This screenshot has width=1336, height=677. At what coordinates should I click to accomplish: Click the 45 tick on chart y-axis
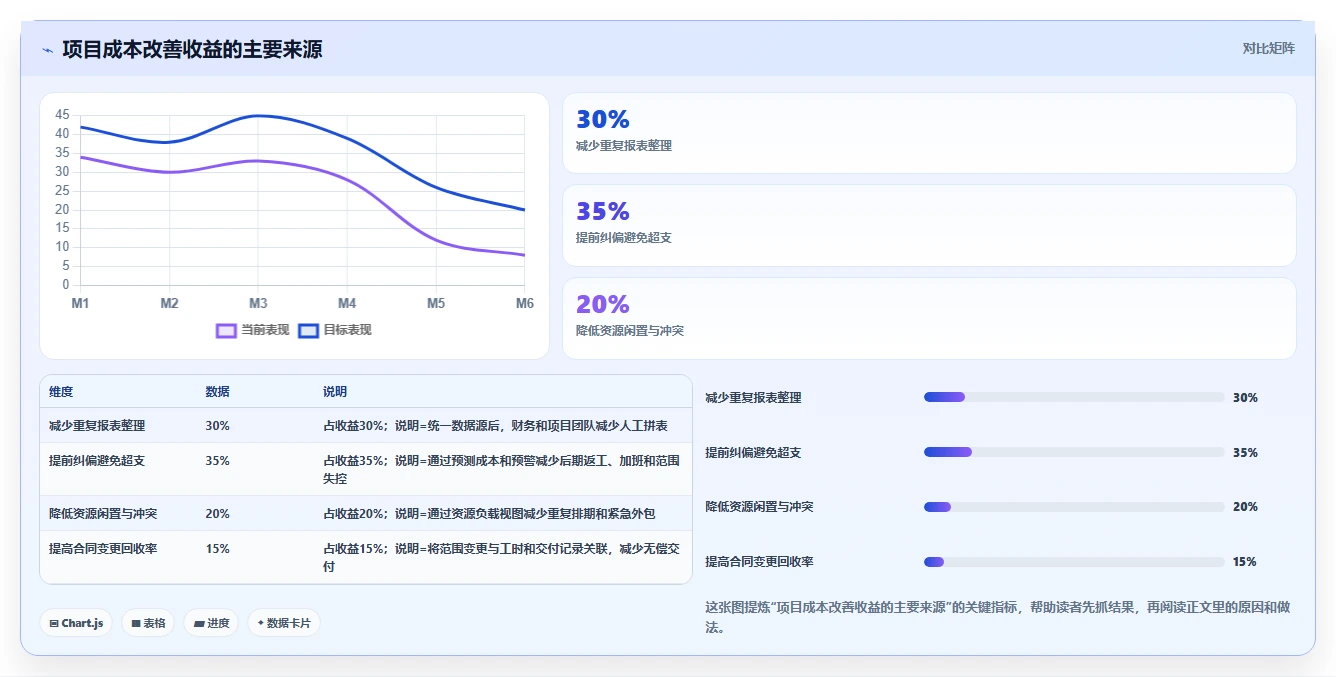(x=62, y=115)
